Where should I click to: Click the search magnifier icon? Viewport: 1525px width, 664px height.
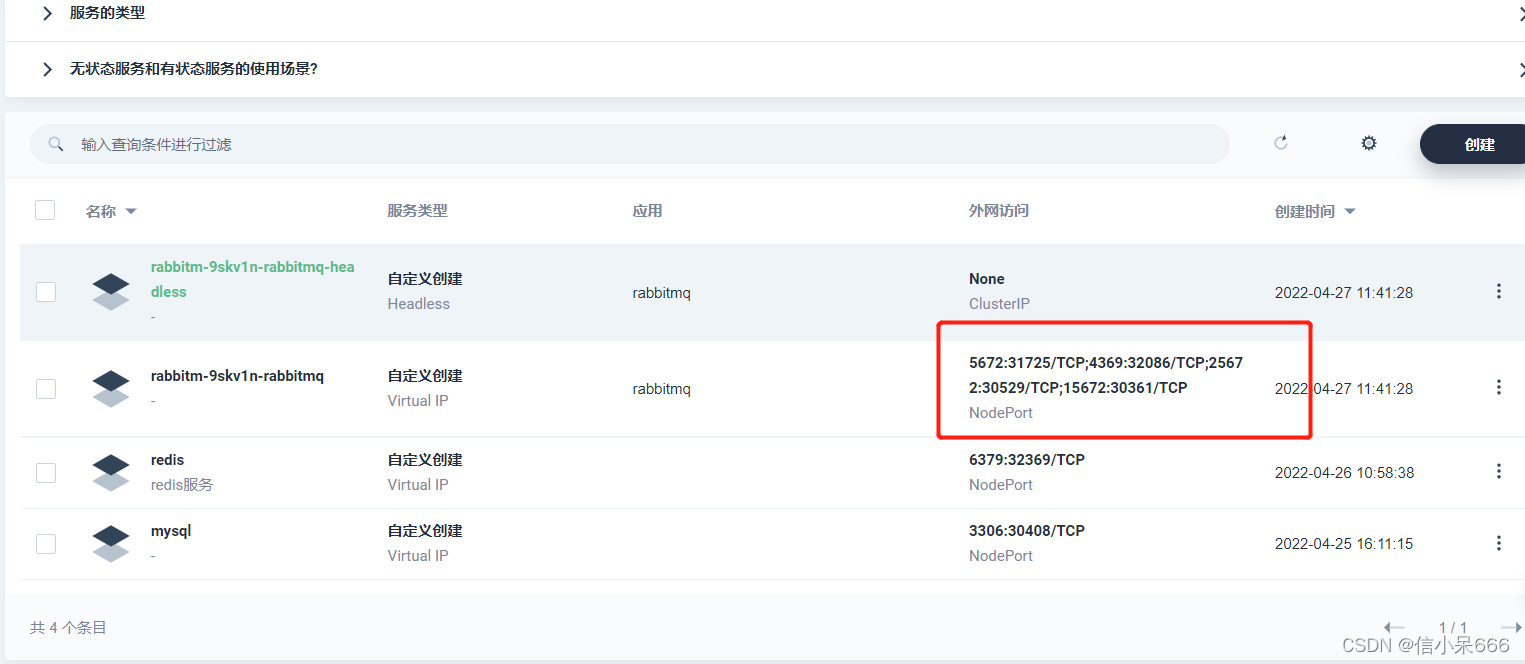coord(56,144)
